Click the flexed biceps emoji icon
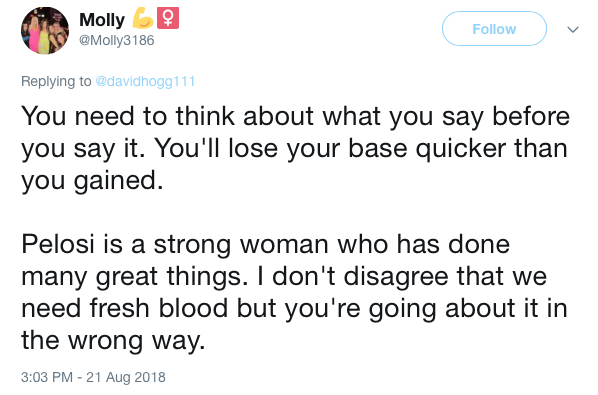The image size is (598, 395). (x=143, y=19)
